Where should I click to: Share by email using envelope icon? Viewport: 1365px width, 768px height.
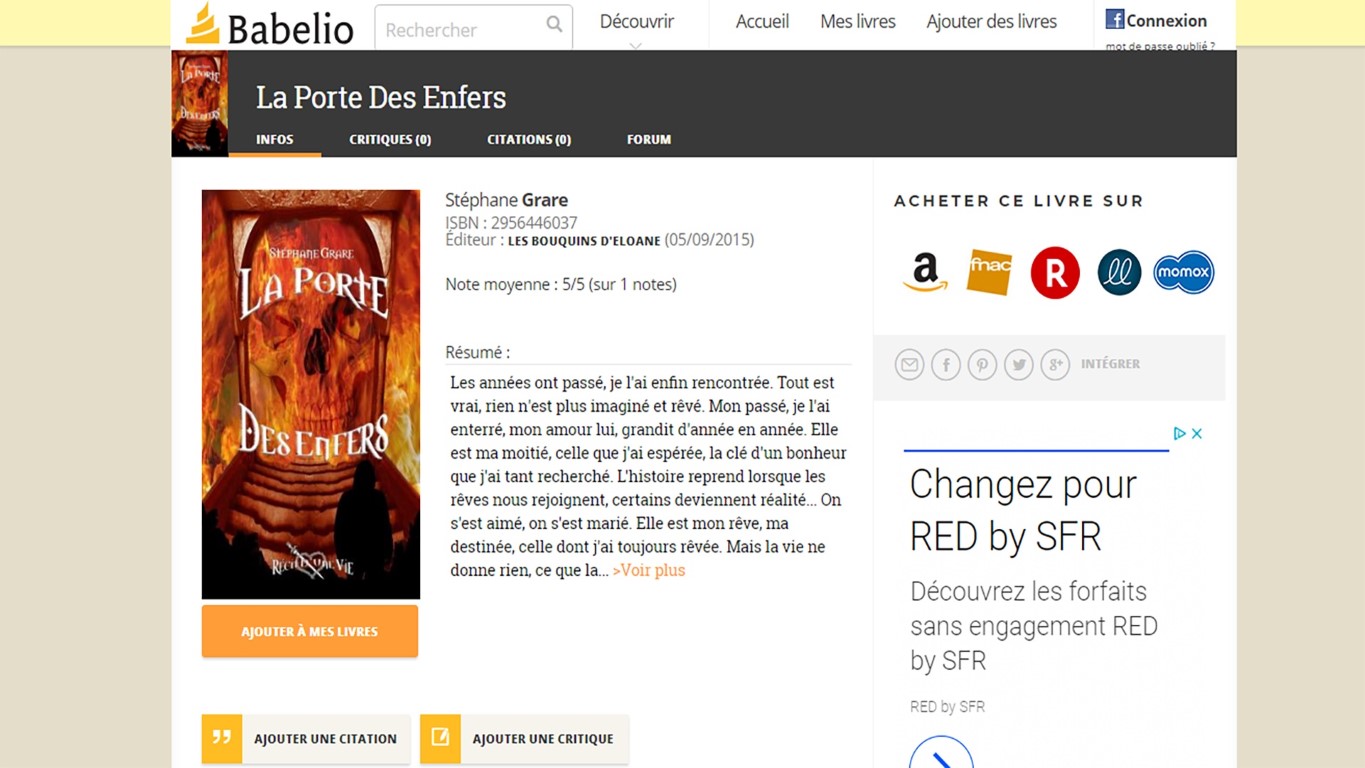[x=909, y=365]
